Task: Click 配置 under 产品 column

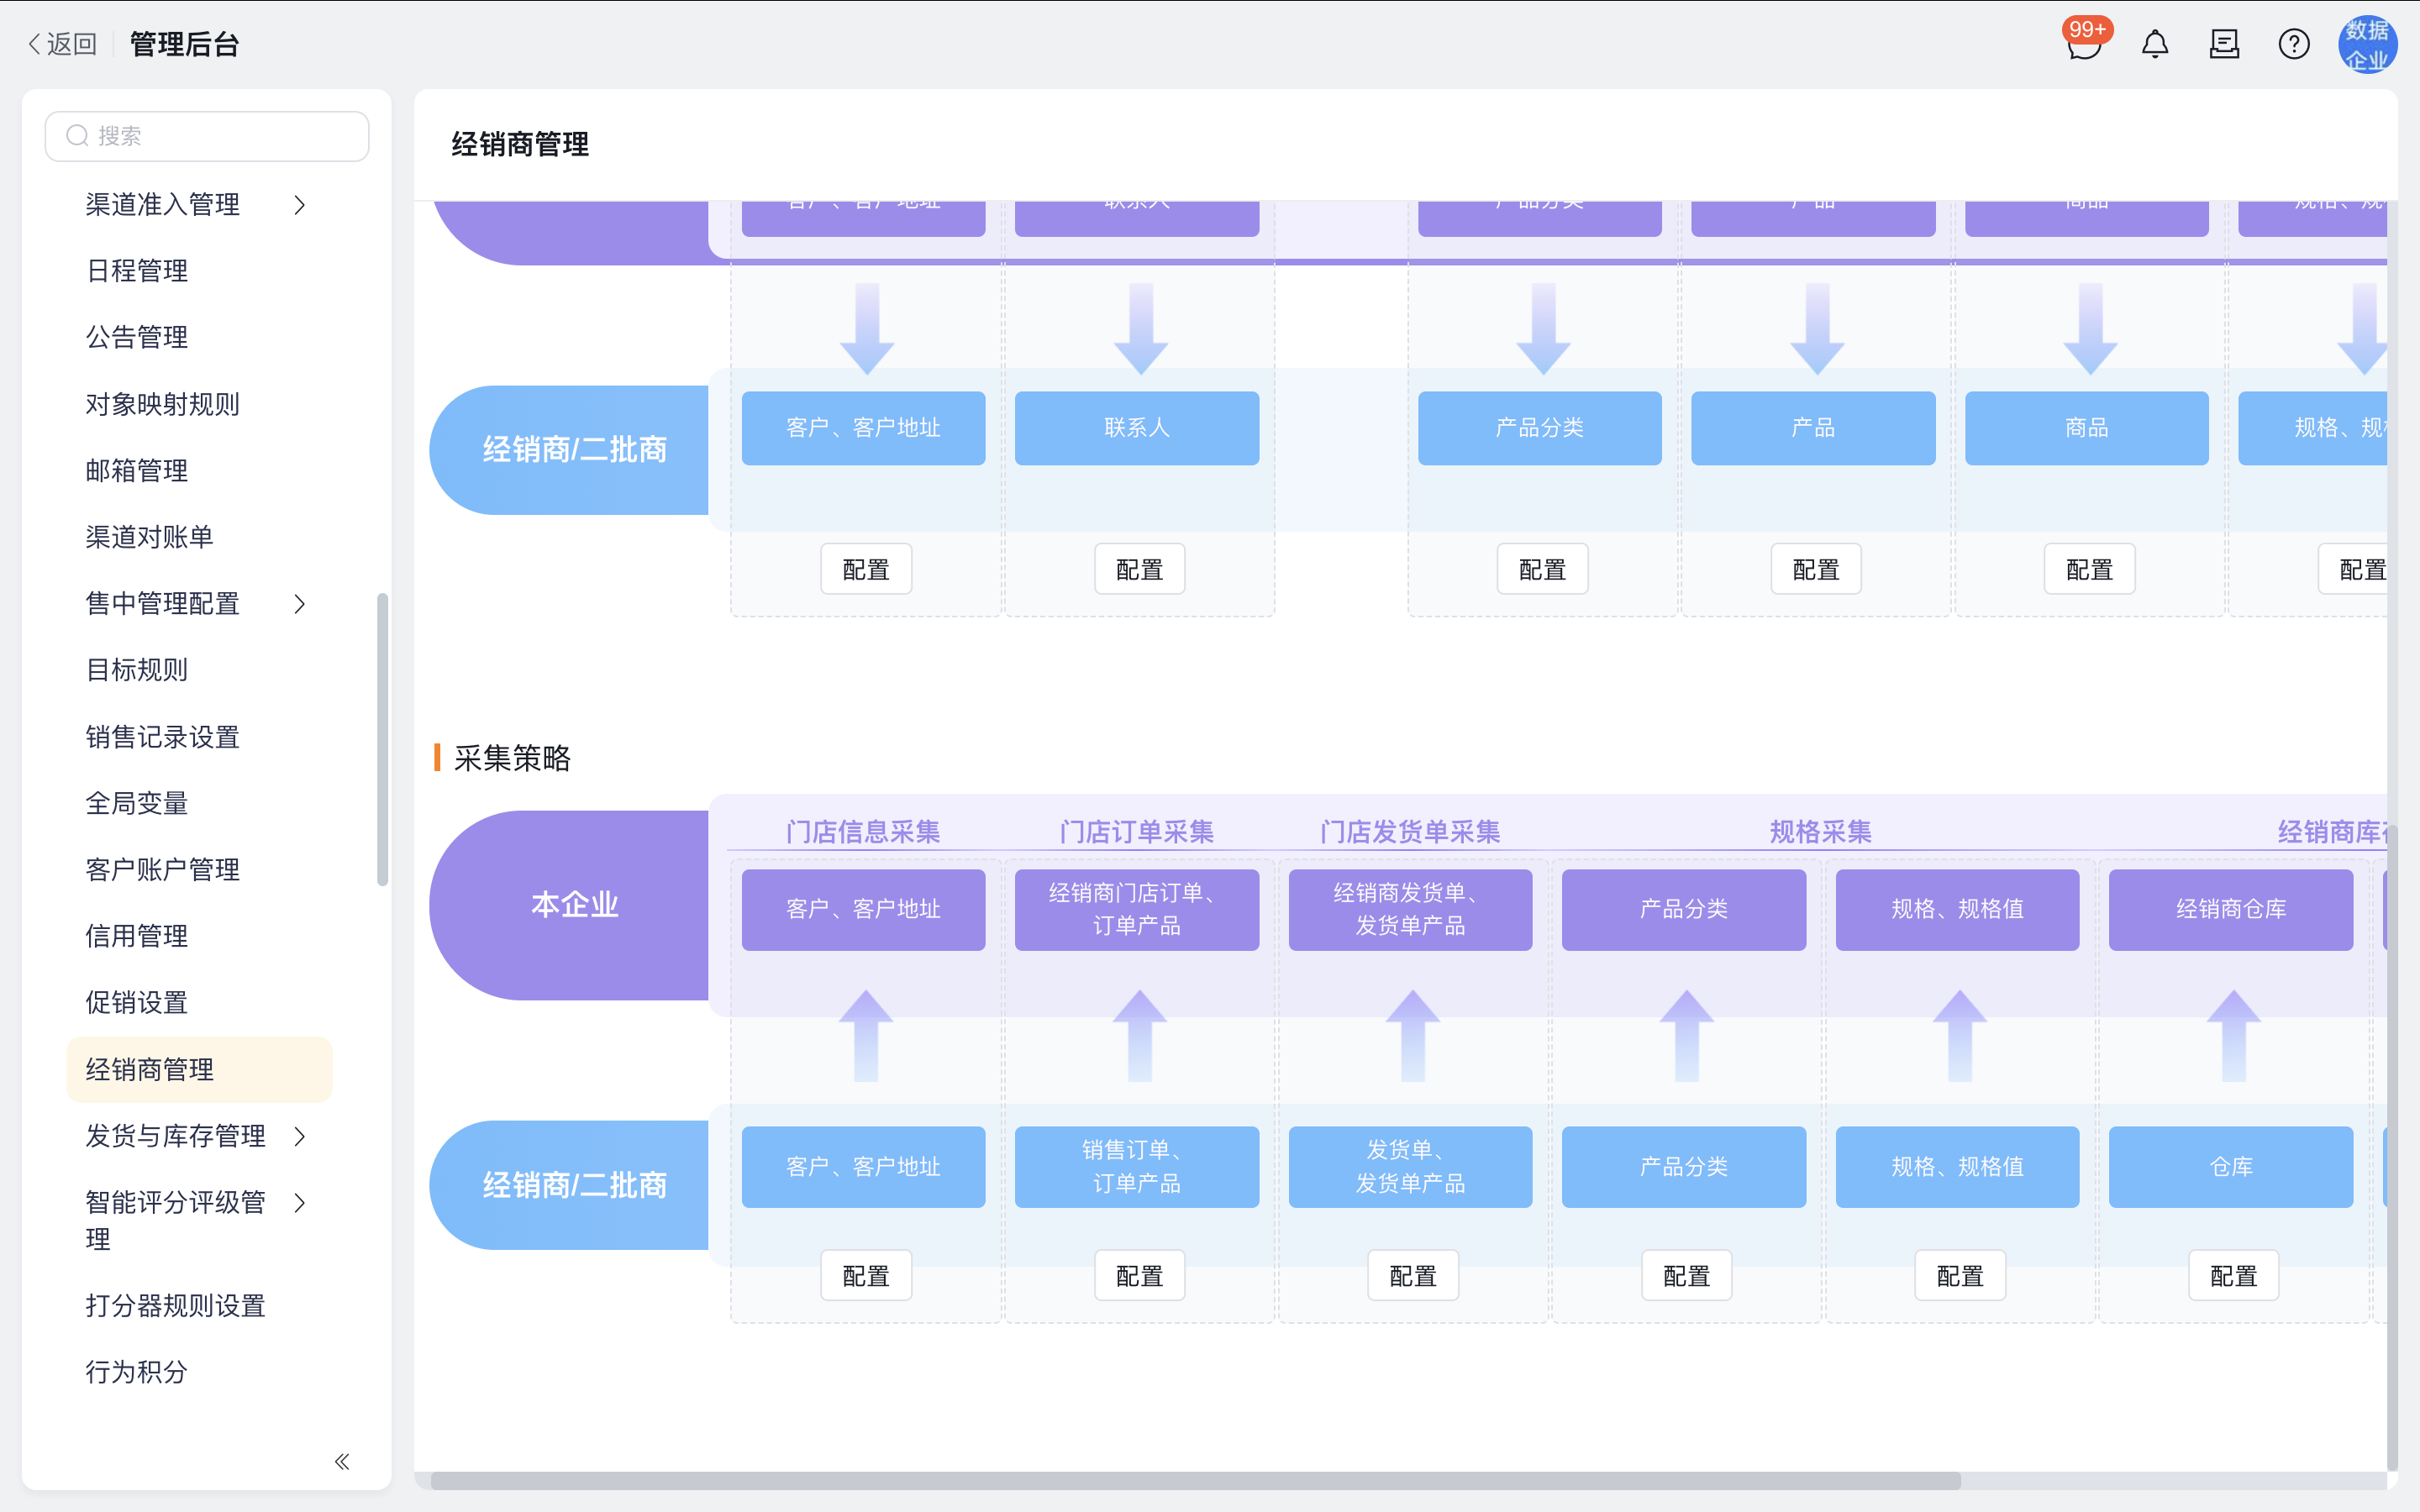Action: (1816, 569)
